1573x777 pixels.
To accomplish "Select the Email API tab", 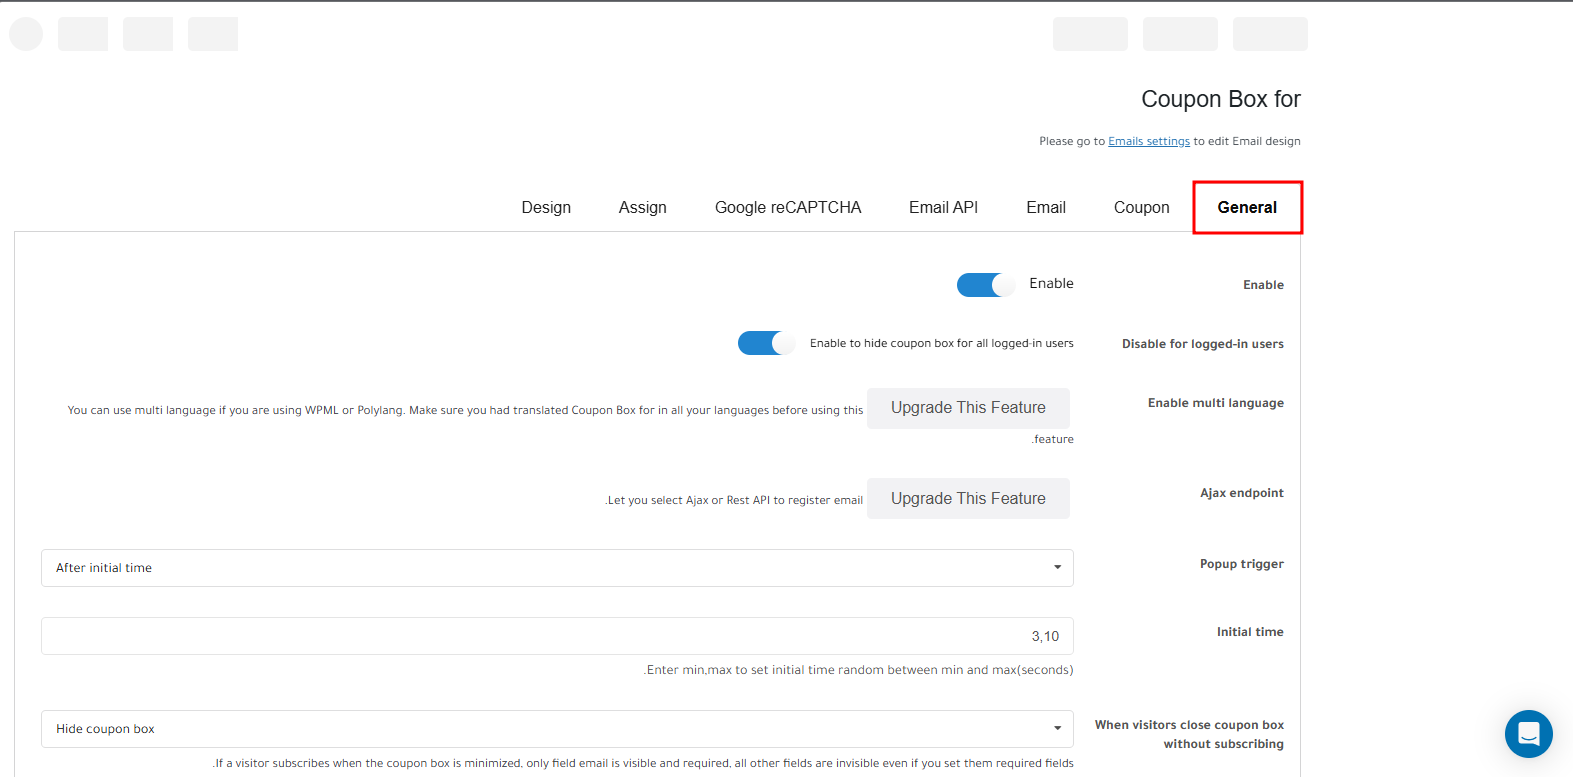I will click(x=943, y=207).
